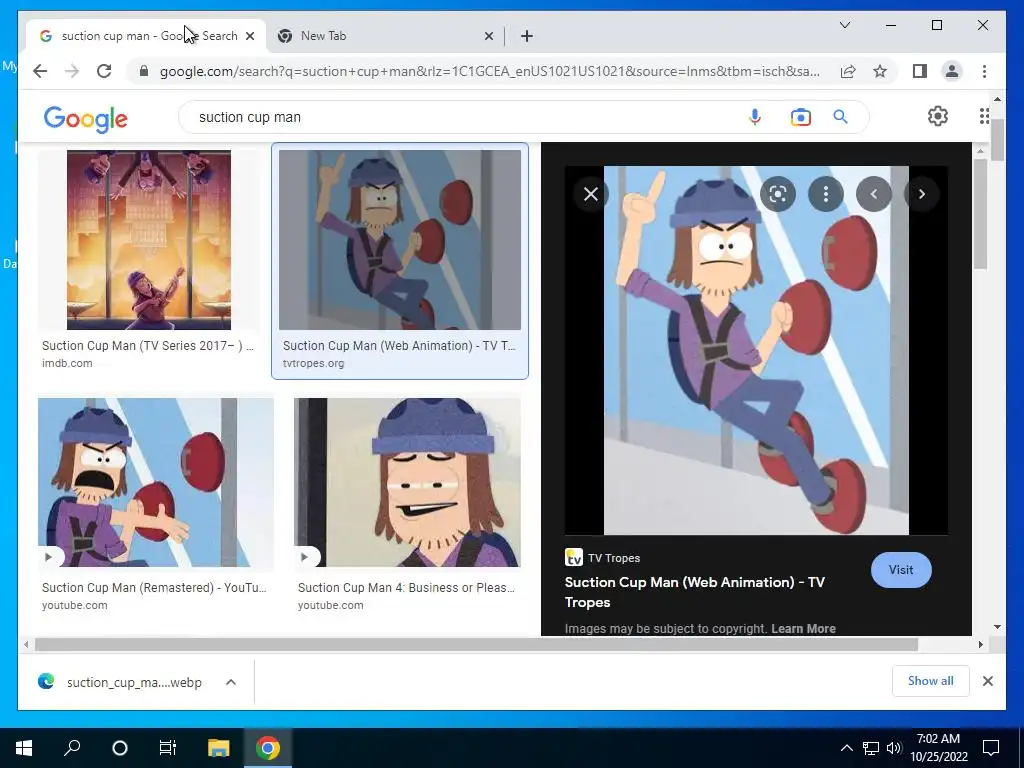The width and height of the screenshot is (1024, 768).
Task: View site information lock icon
Action: 144,71
